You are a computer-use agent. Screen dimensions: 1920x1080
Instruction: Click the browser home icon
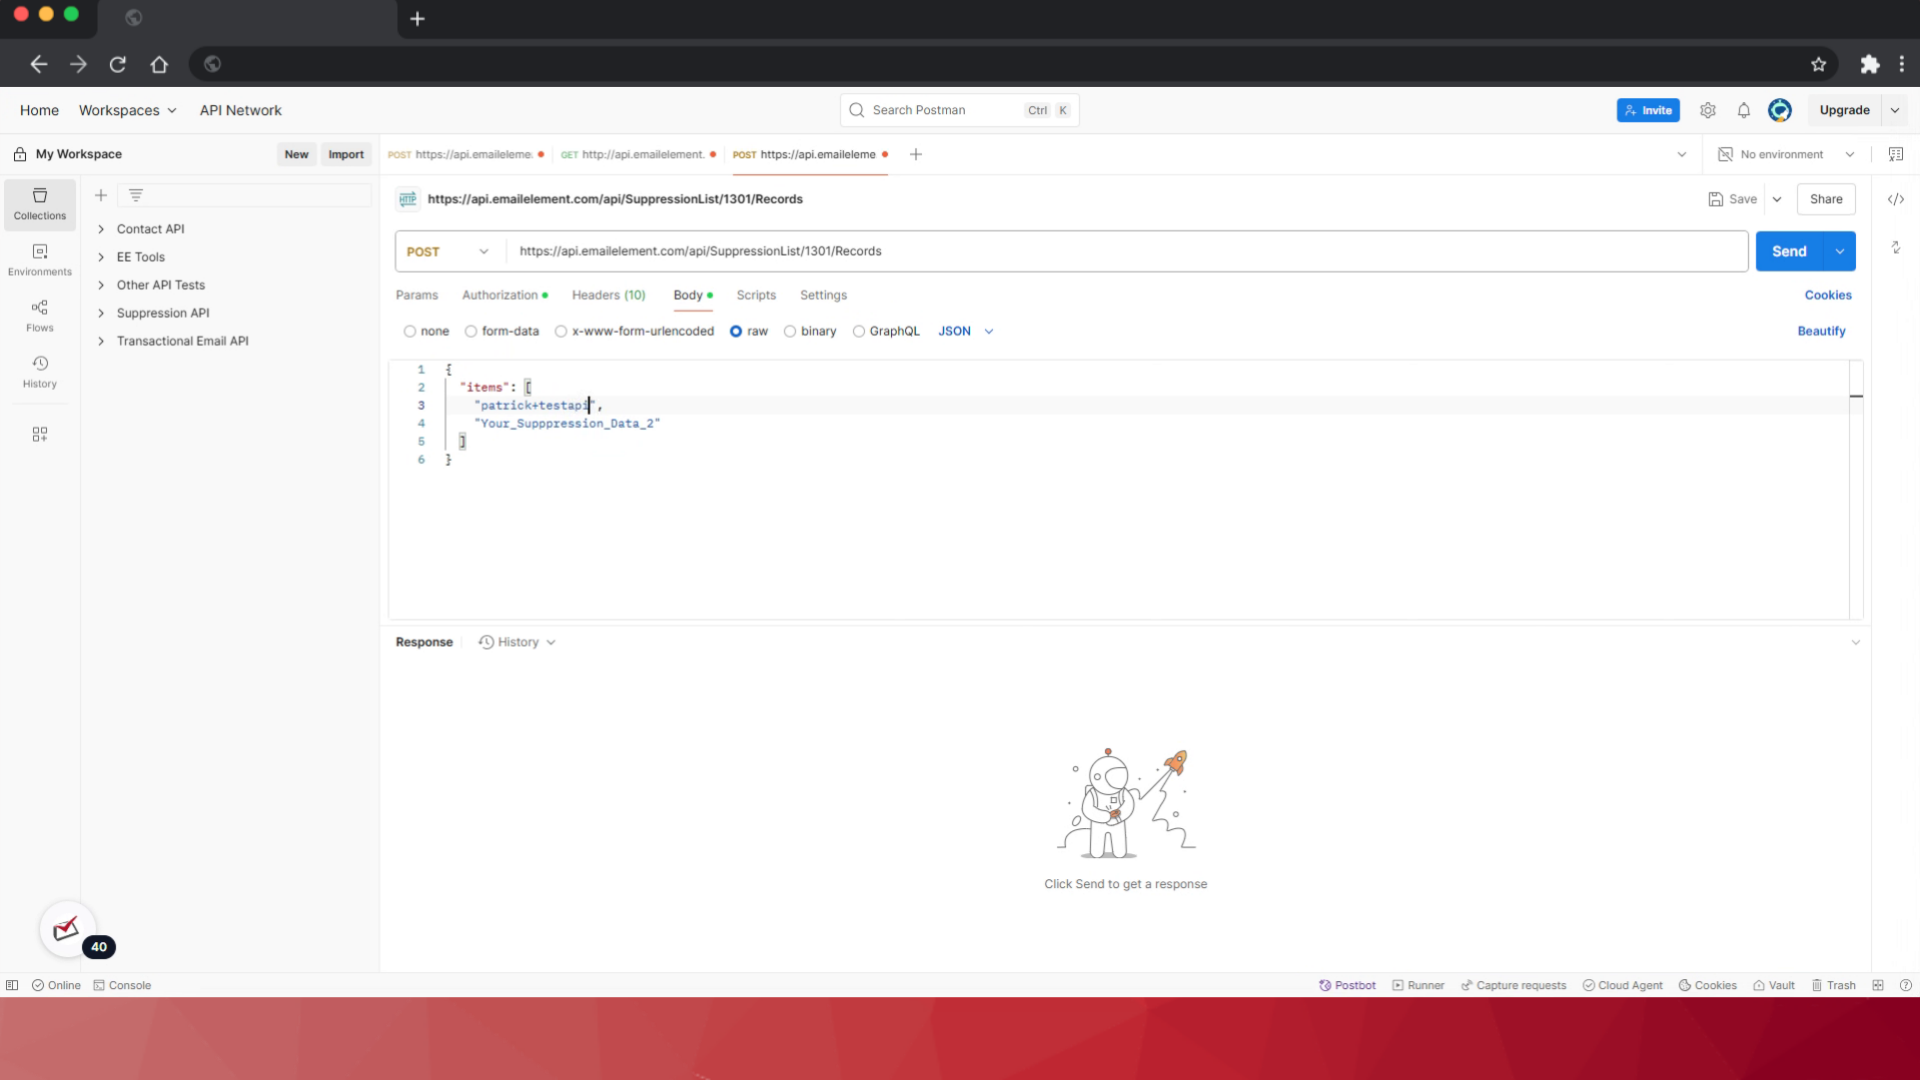click(159, 64)
